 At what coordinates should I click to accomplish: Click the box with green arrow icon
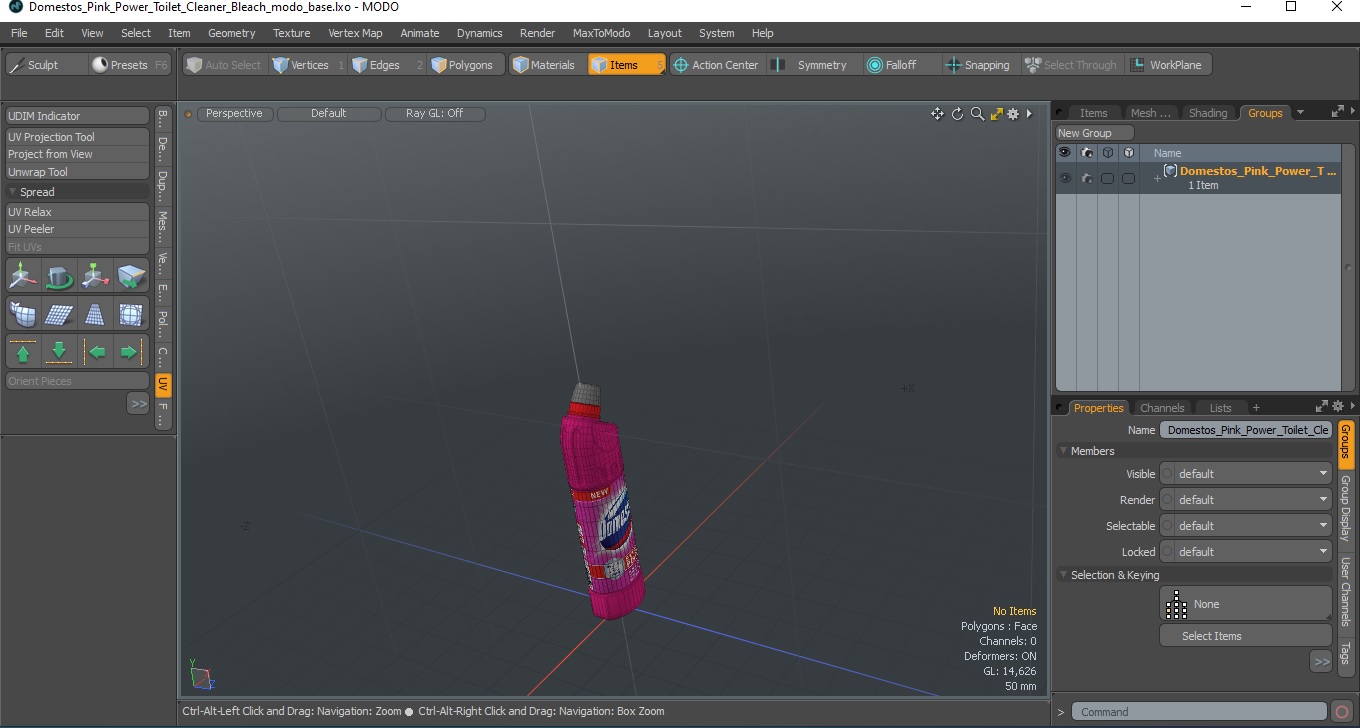tap(131, 276)
